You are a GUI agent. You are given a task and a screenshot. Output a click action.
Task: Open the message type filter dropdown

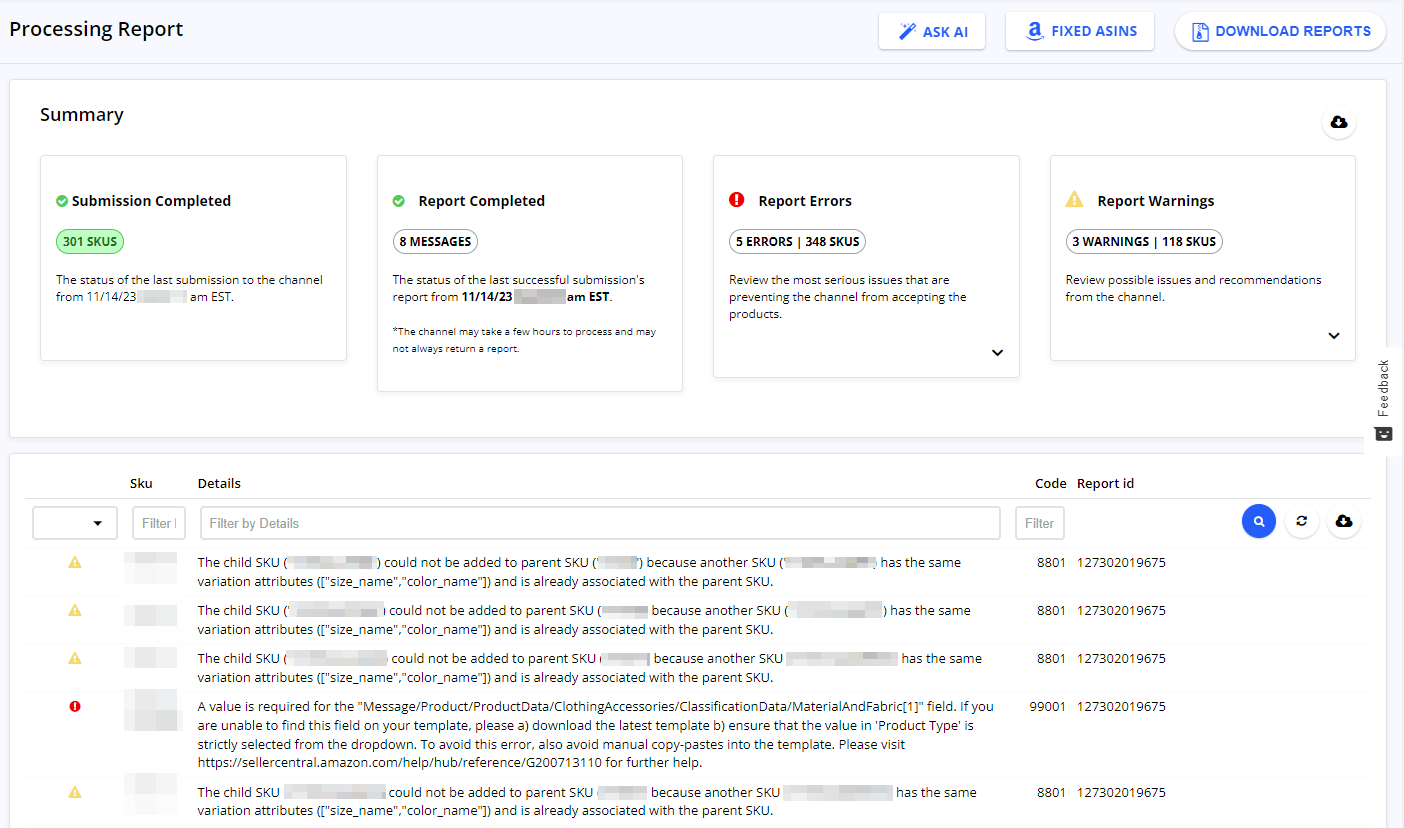[x=75, y=523]
